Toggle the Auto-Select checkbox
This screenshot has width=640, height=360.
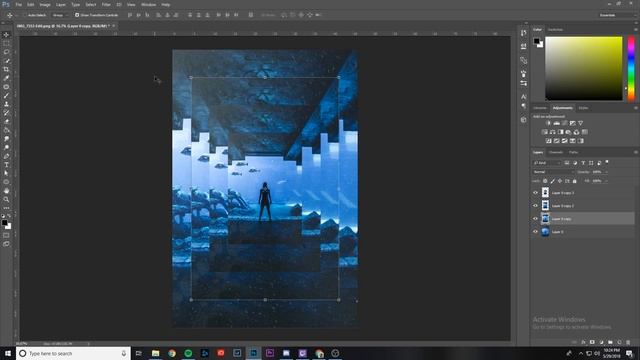coord(24,15)
